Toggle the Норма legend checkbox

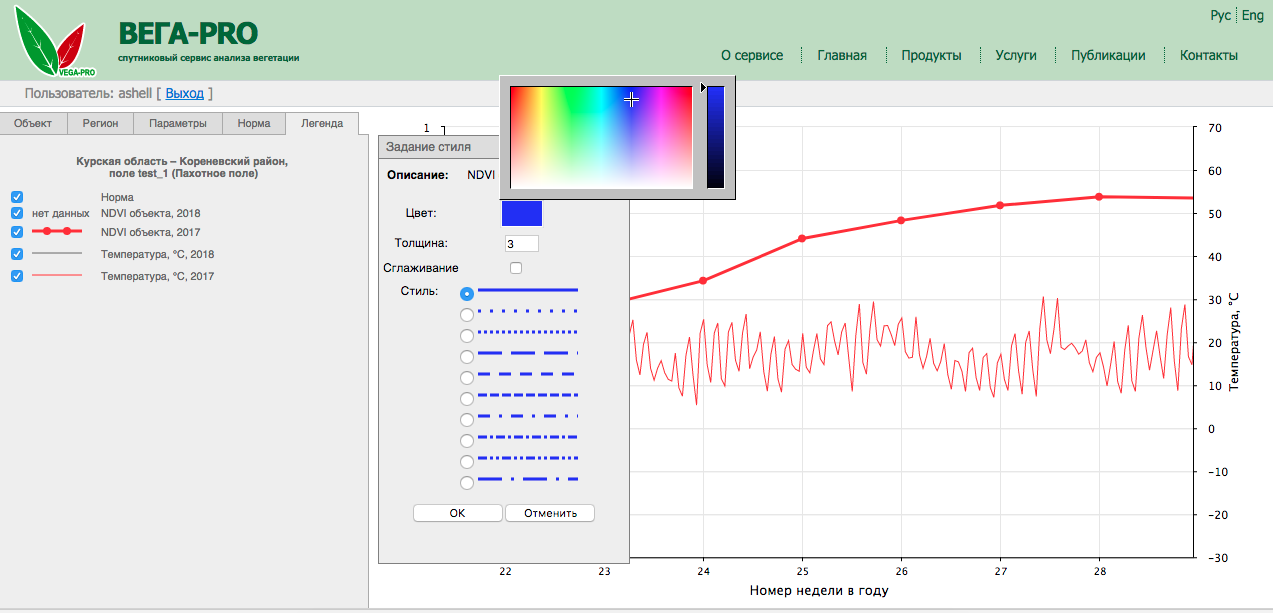tap(17, 198)
